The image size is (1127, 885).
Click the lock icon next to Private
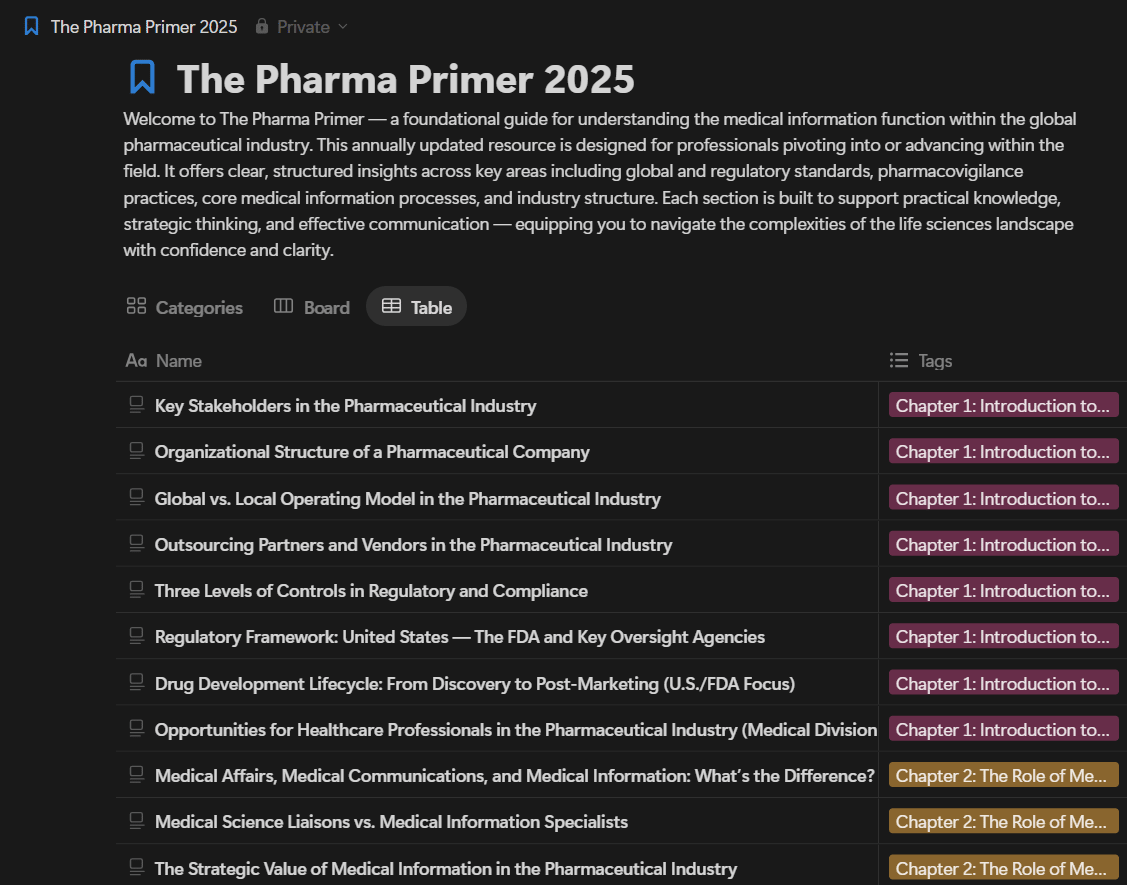point(262,27)
